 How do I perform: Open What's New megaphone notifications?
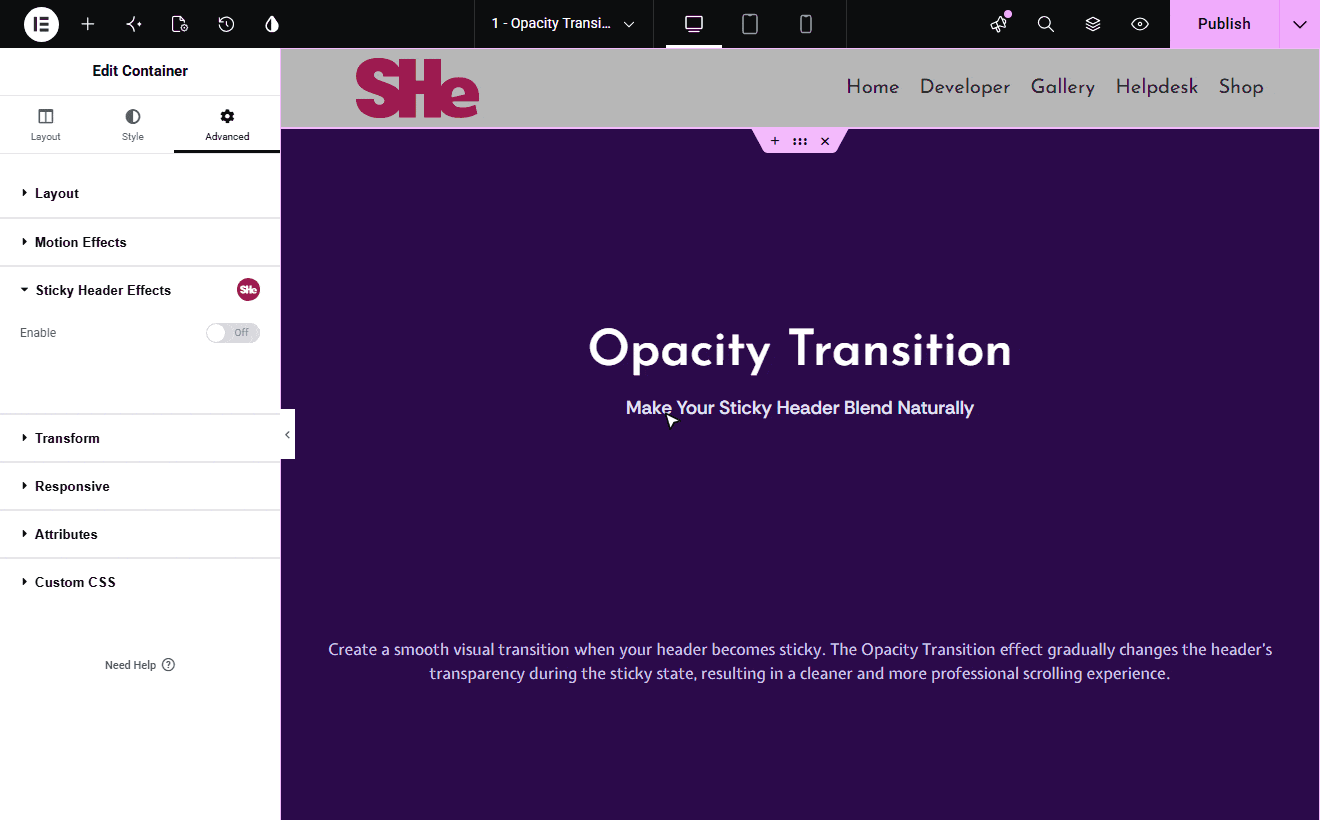pyautogui.click(x=999, y=24)
